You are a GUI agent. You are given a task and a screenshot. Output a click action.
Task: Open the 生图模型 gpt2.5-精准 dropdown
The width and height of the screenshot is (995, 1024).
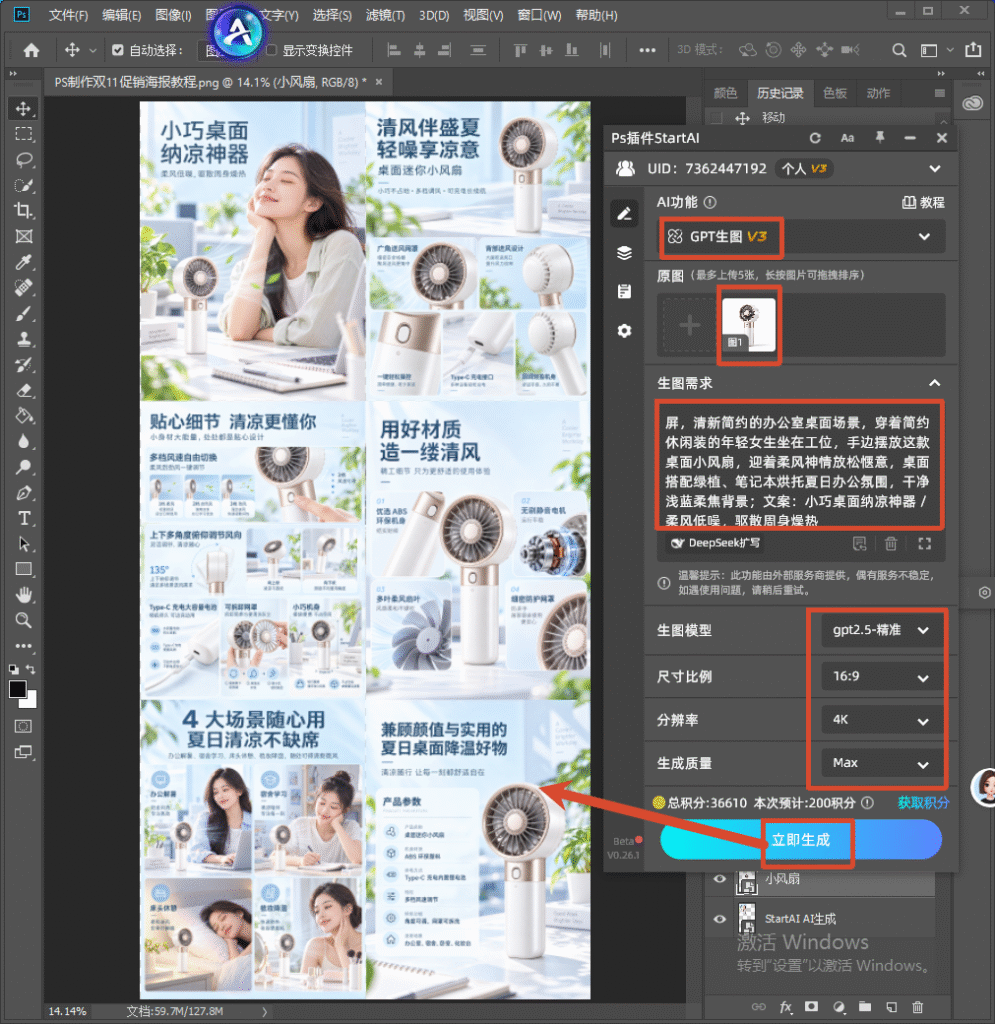click(880, 630)
